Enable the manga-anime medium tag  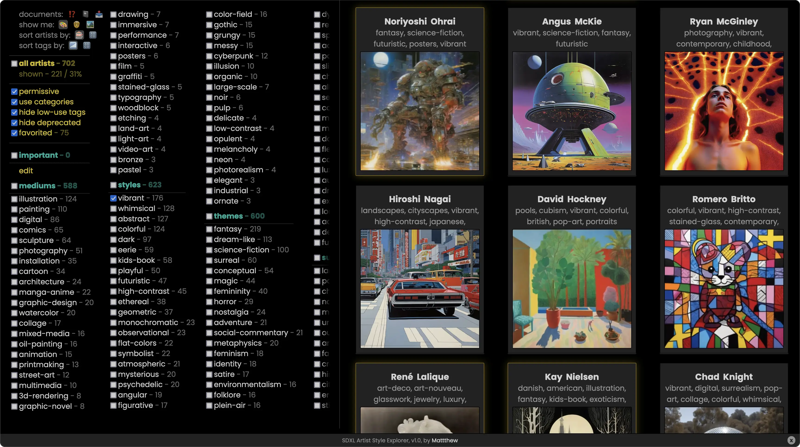14,292
